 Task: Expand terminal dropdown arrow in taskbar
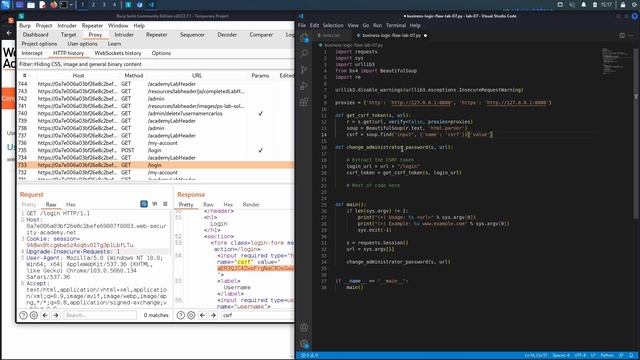tap(71, 5)
